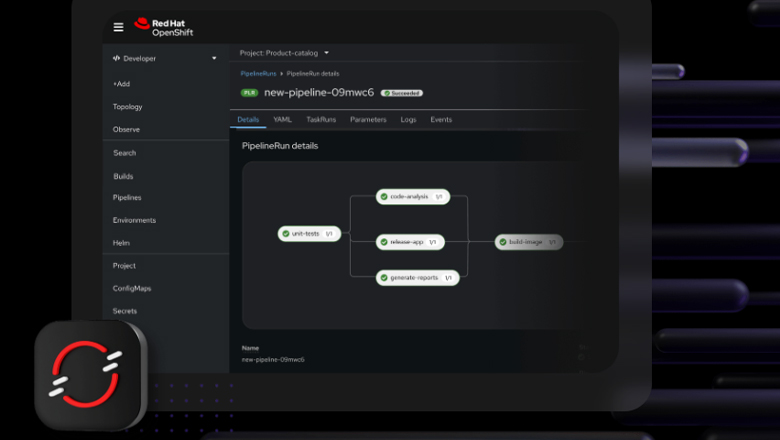Open the Project: Product-catalog dropdown

tap(284, 53)
